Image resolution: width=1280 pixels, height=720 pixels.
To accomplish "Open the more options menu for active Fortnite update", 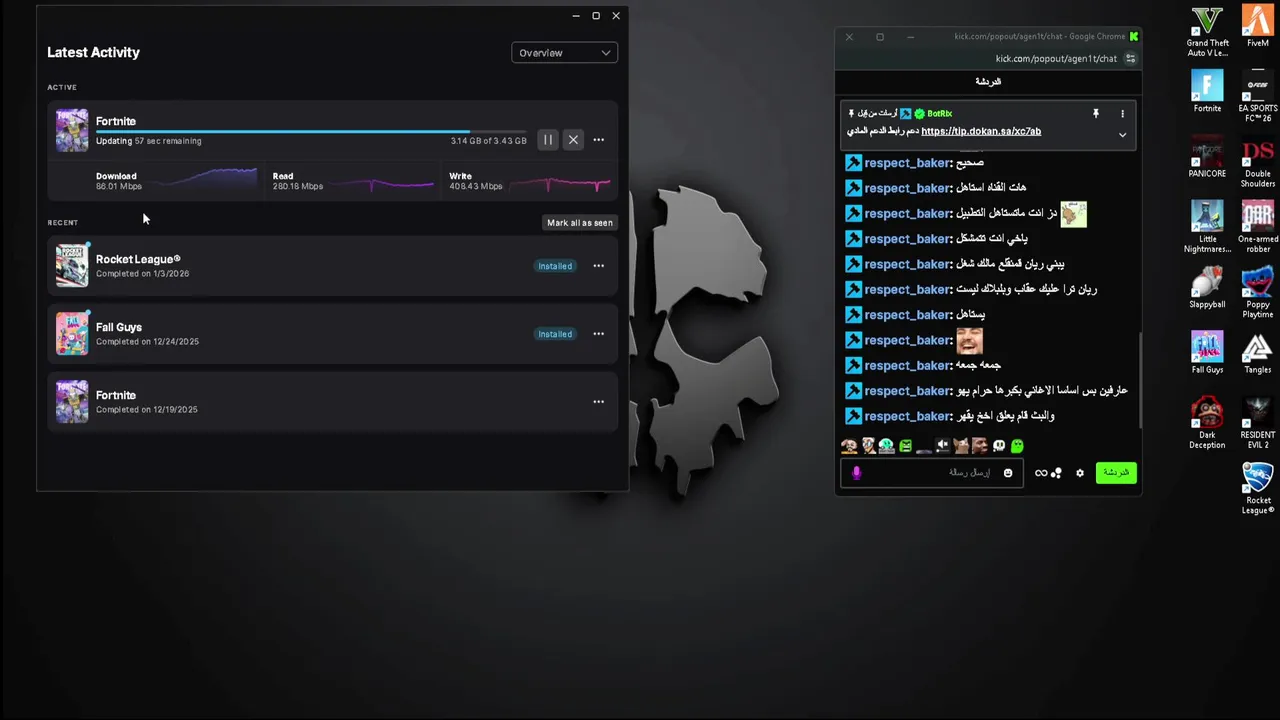I will (598, 140).
